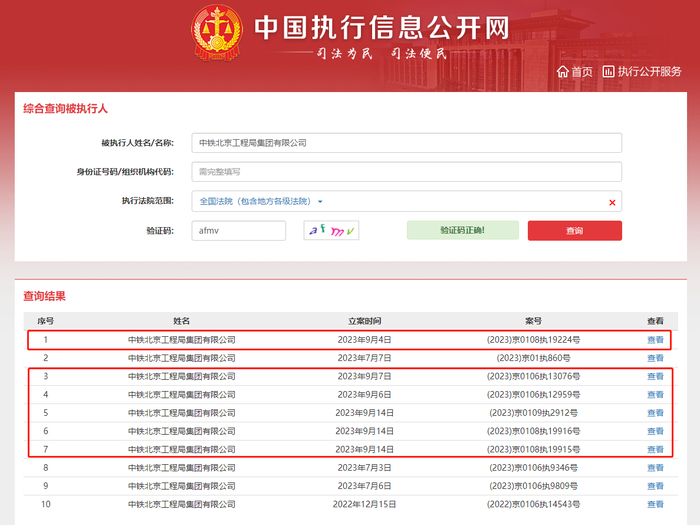The image size is (700, 525).
Task: Open 查看 for case 京0108执19915号
Action: coord(655,450)
